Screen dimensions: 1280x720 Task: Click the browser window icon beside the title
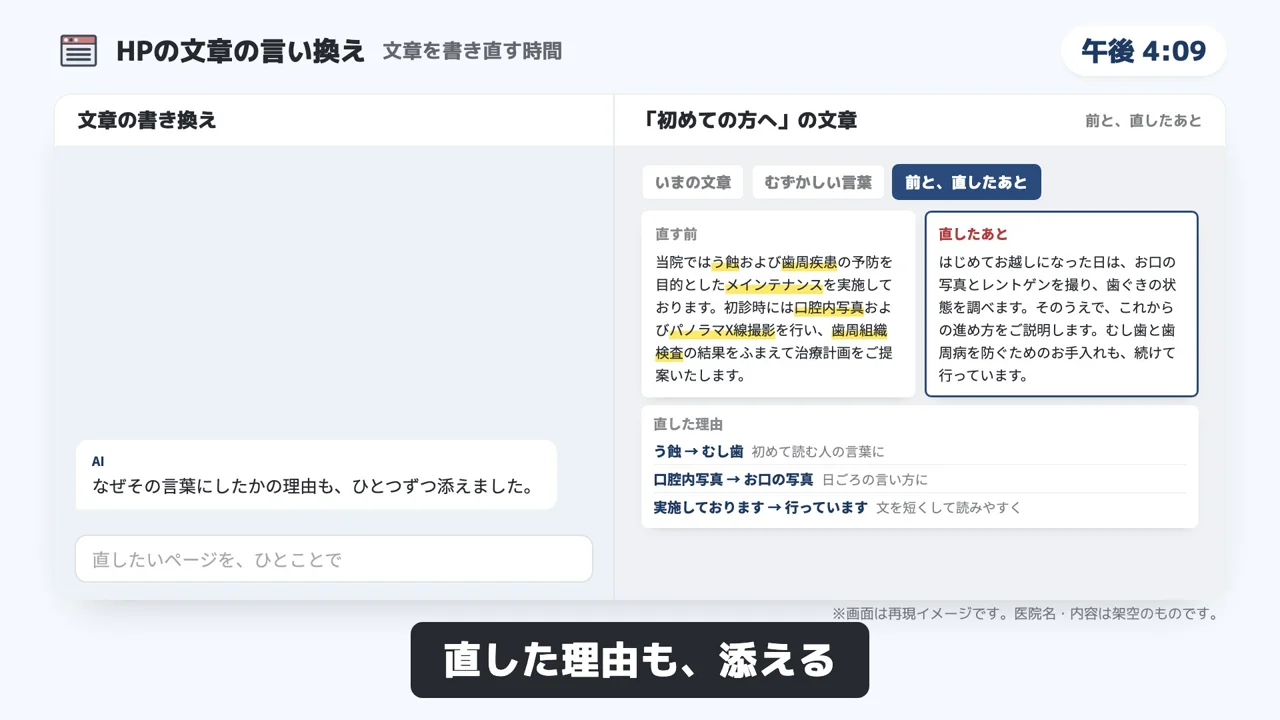point(79,51)
